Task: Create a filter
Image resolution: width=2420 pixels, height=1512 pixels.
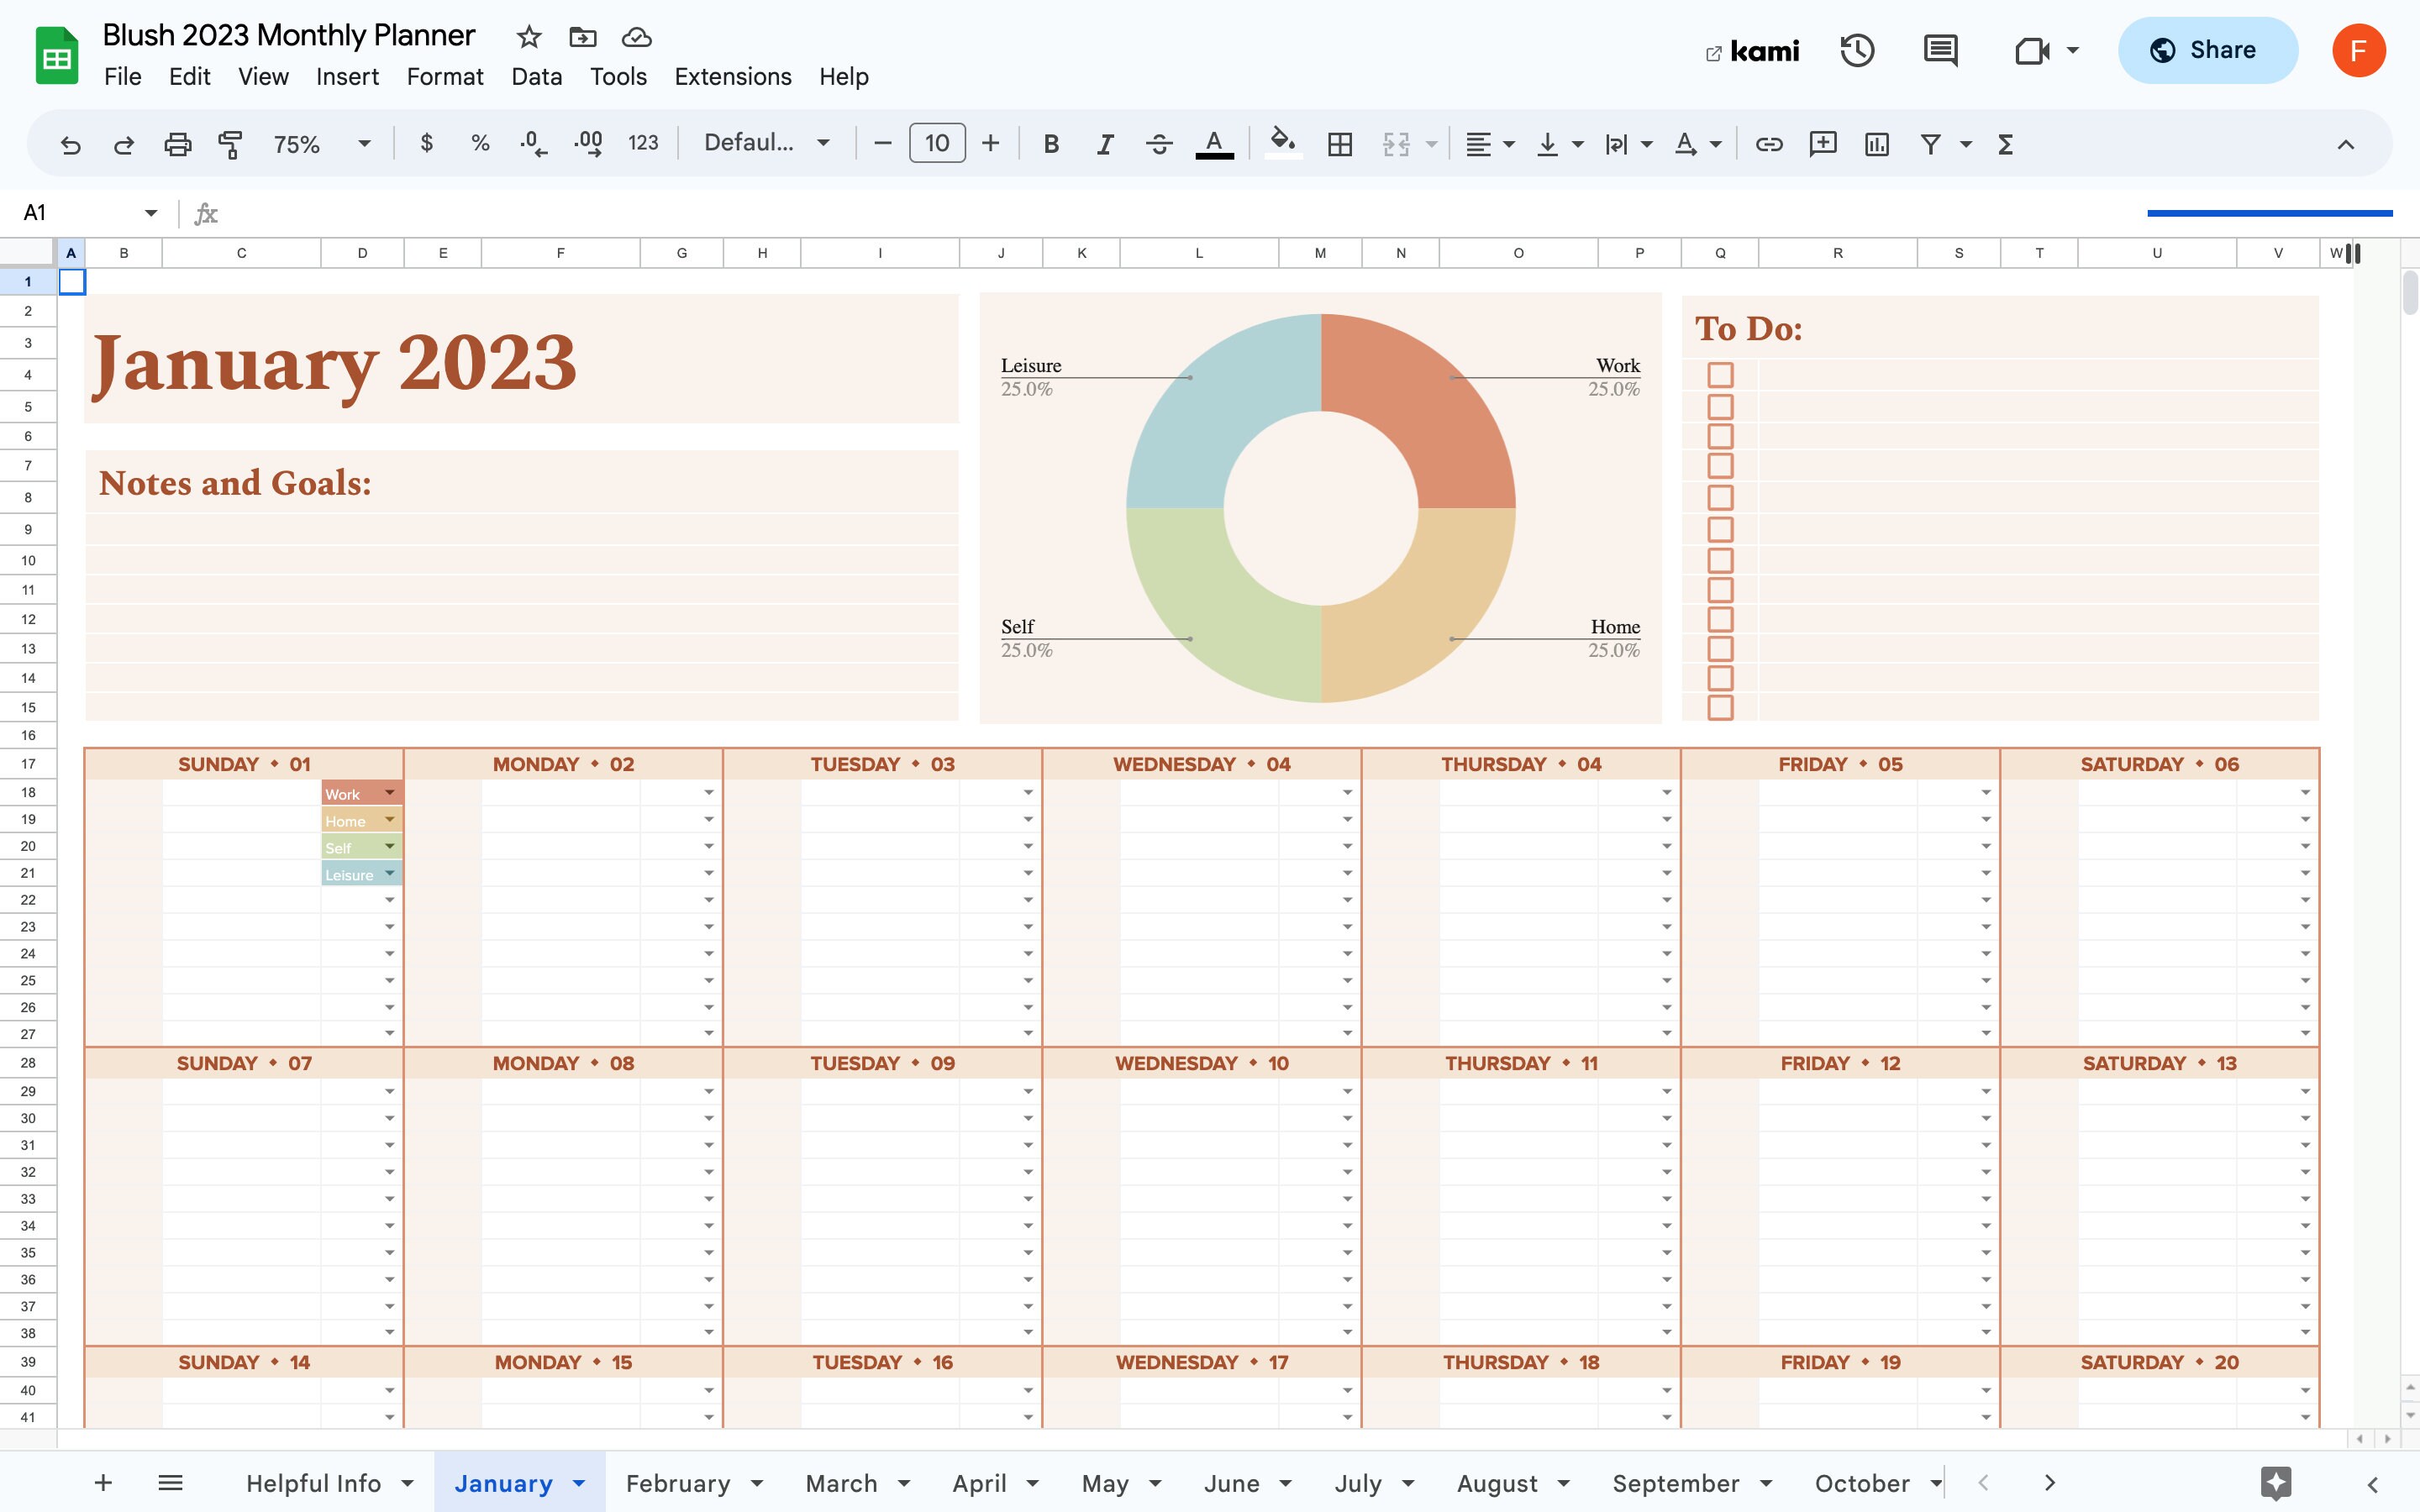Action: tap(1931, 144)
